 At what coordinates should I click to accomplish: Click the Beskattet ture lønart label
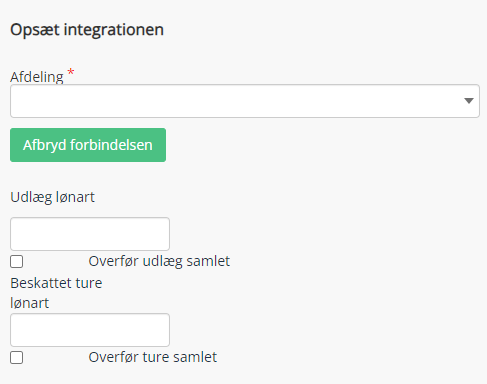(56, 293)
